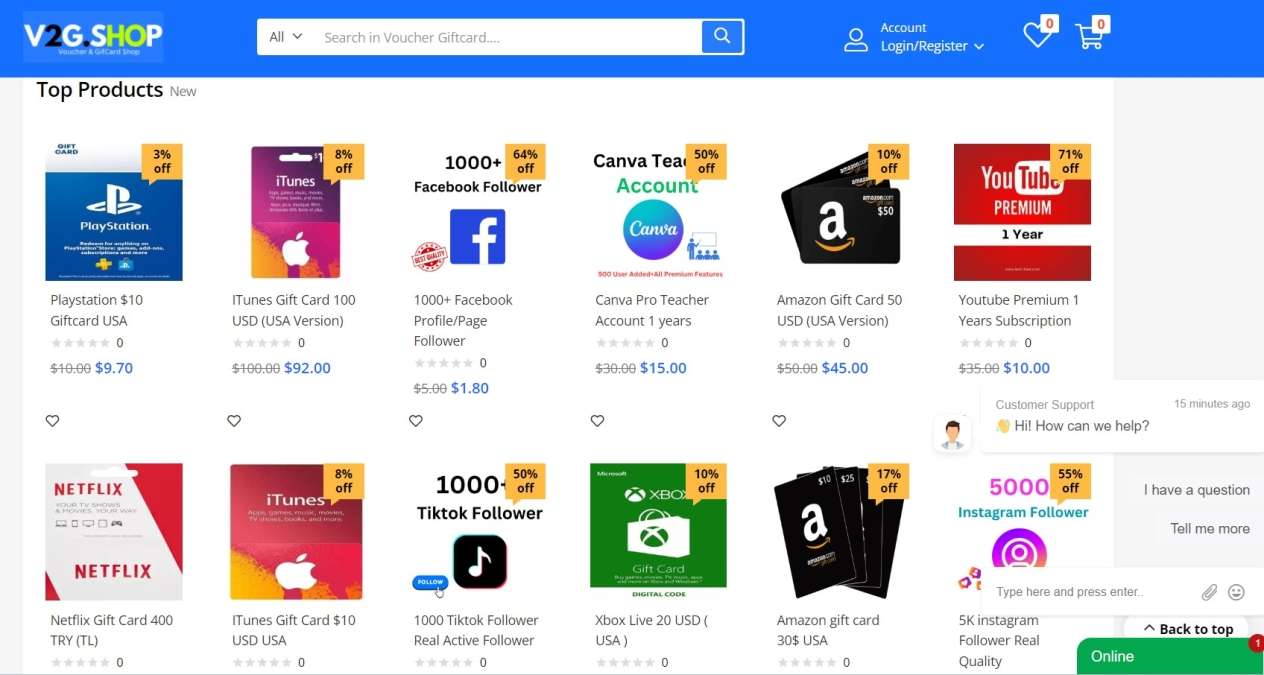Focus the chat 'Type here and press enter' field
The width and height of the screenshot is (1264, 675).
click(1090, 592)
